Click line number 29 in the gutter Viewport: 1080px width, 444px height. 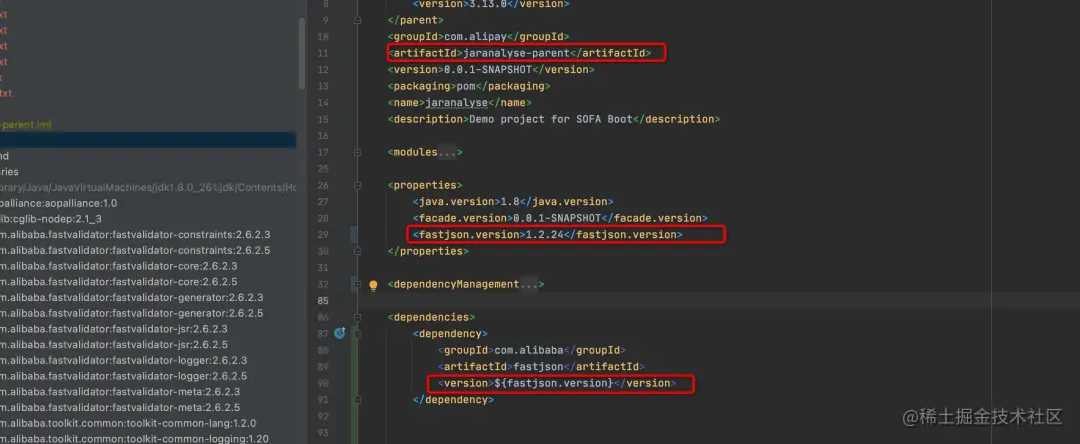click(x=323, y=235)
